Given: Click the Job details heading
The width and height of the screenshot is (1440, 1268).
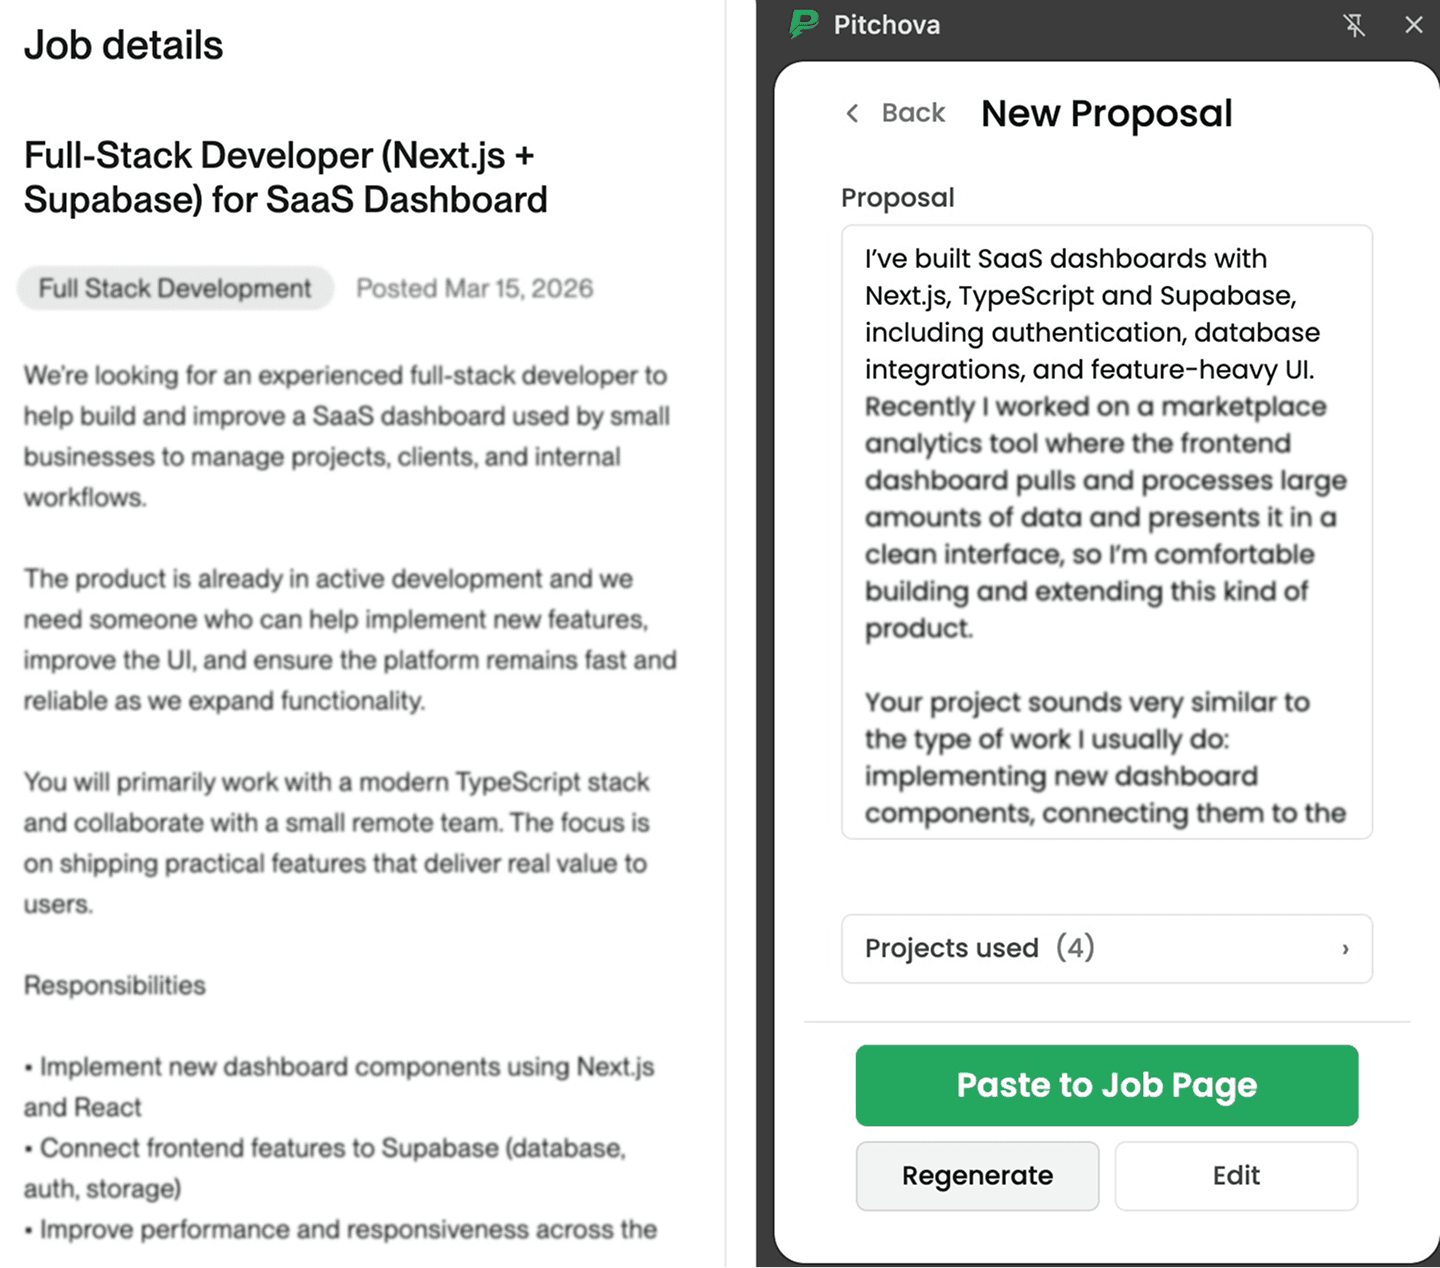Looking at the screenshot, I should pyautogui.click(x=123, y=45).
